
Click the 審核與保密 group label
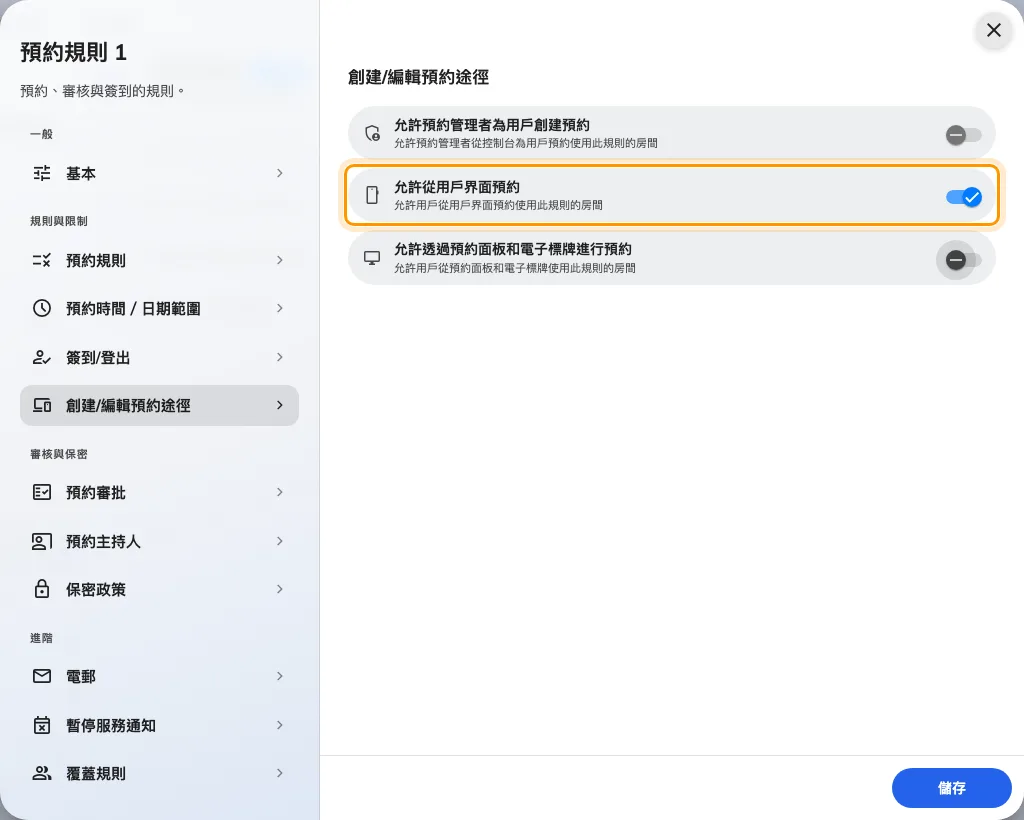tap(59, 454)
